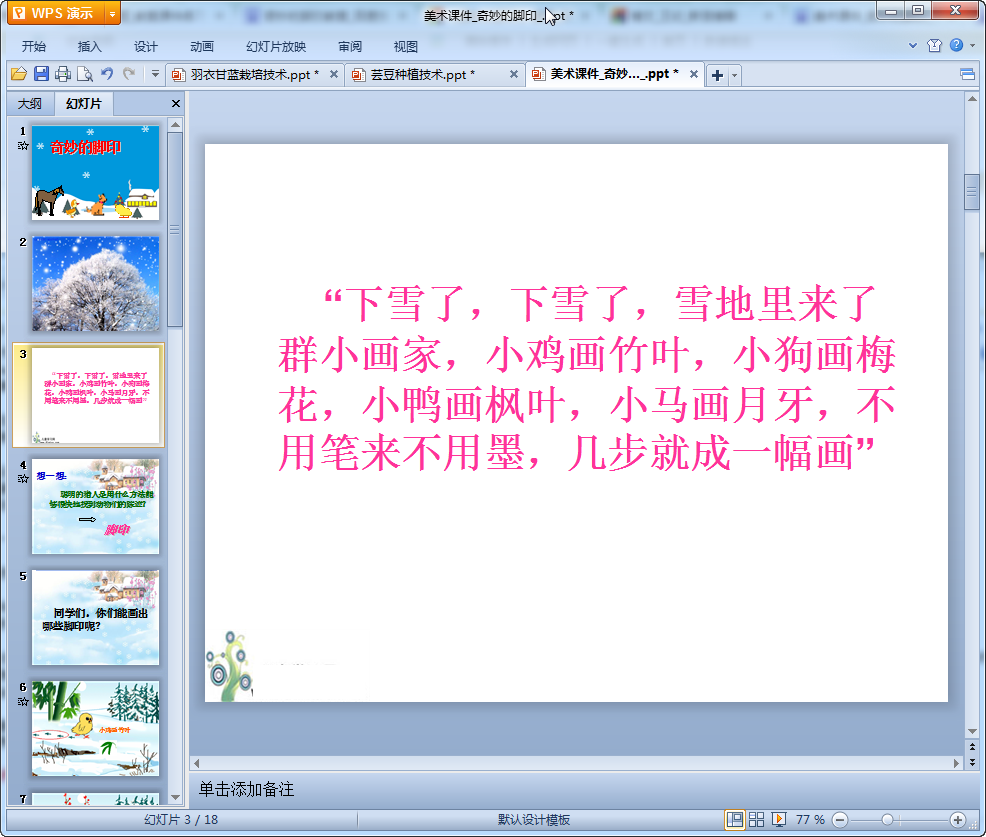Screen dimensions: 986x837
Task: Open help question mark icon
Action: 956,45
